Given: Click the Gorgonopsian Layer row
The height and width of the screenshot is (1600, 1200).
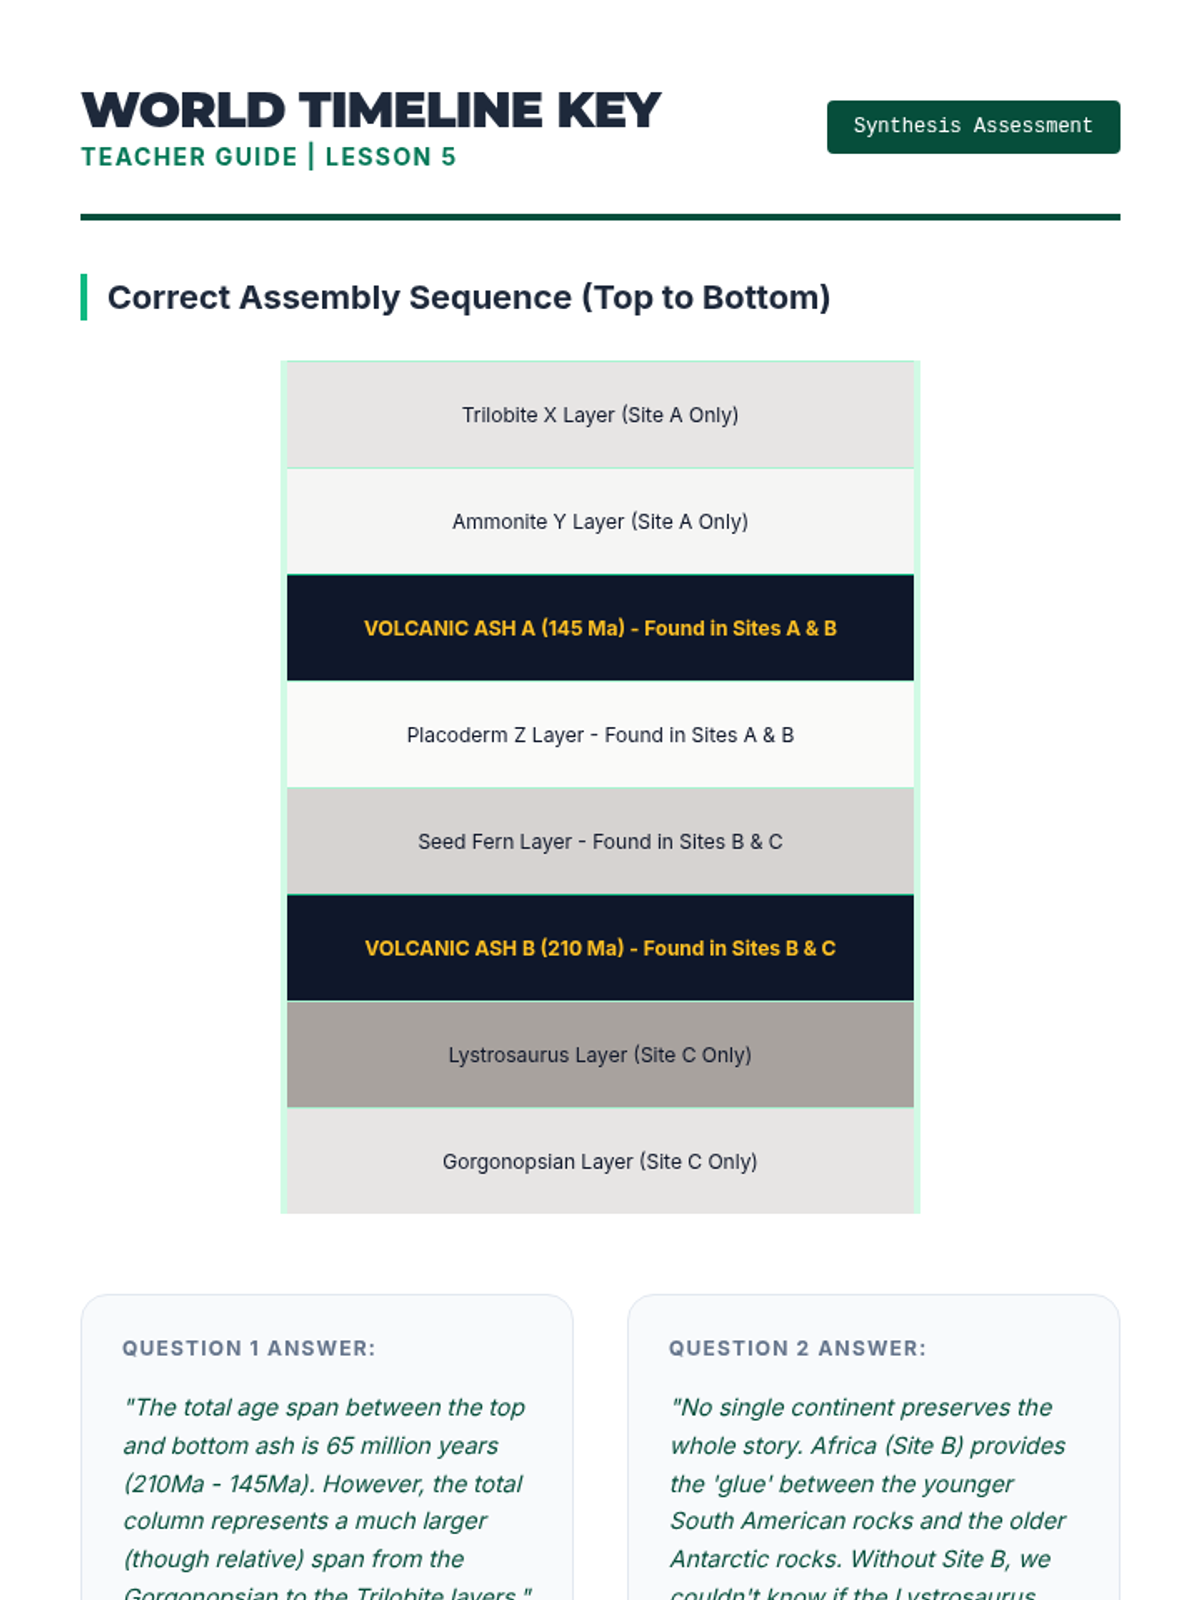Looking at the screenshot, I should pyautogui.click(x=600, y=1161).
